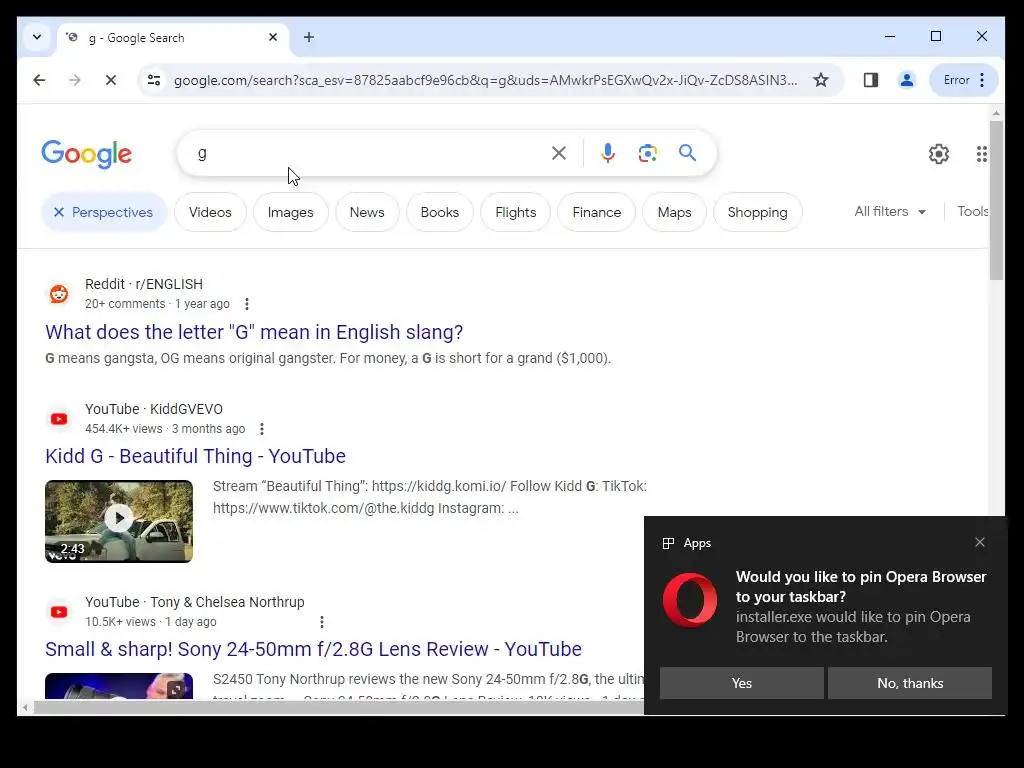The width and height of the screenshot is (1024, 768).
Task: Click the horizontal scrollbar at page bottom
Action: (338, 707)
